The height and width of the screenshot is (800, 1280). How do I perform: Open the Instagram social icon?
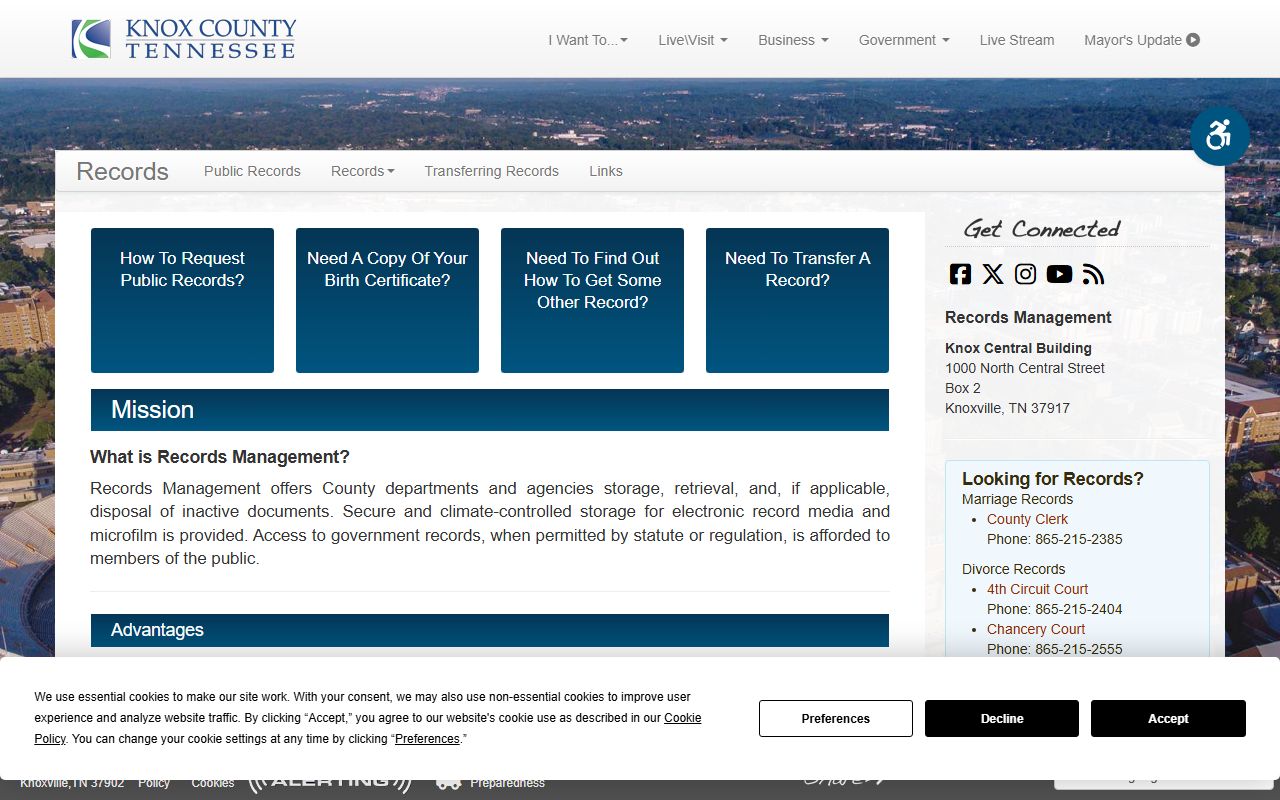1026,274
